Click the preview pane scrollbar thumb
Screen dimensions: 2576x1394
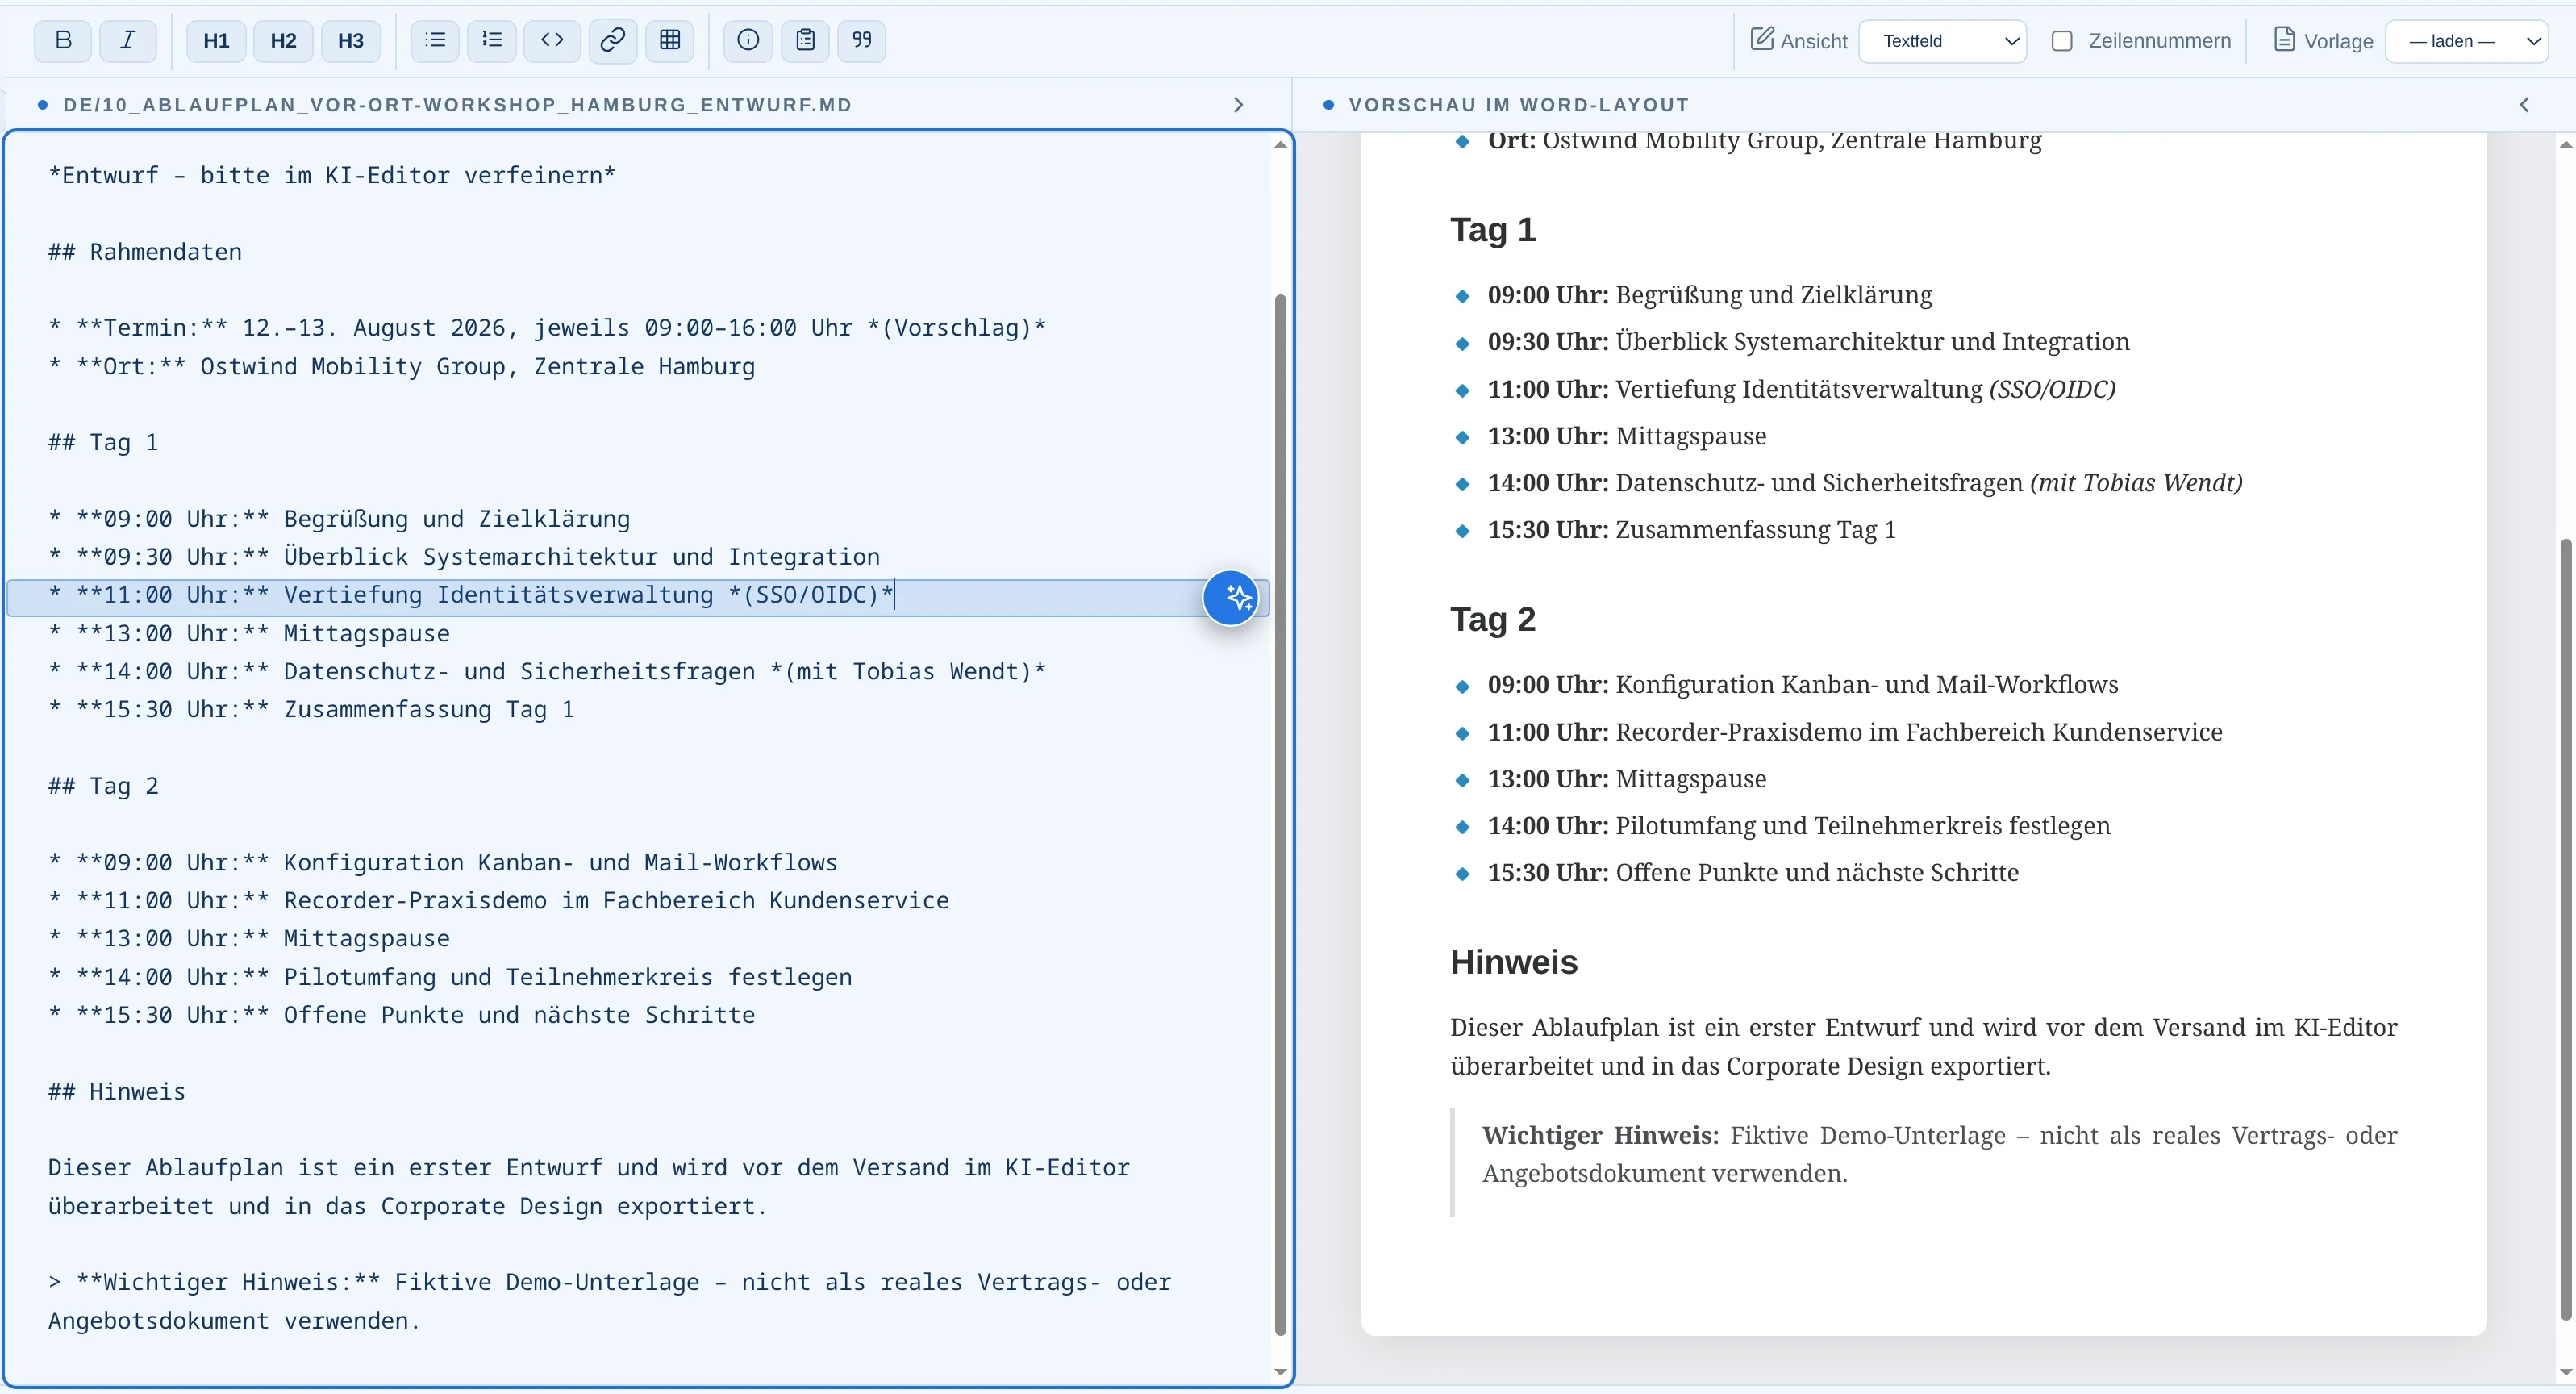[2565, 930]
